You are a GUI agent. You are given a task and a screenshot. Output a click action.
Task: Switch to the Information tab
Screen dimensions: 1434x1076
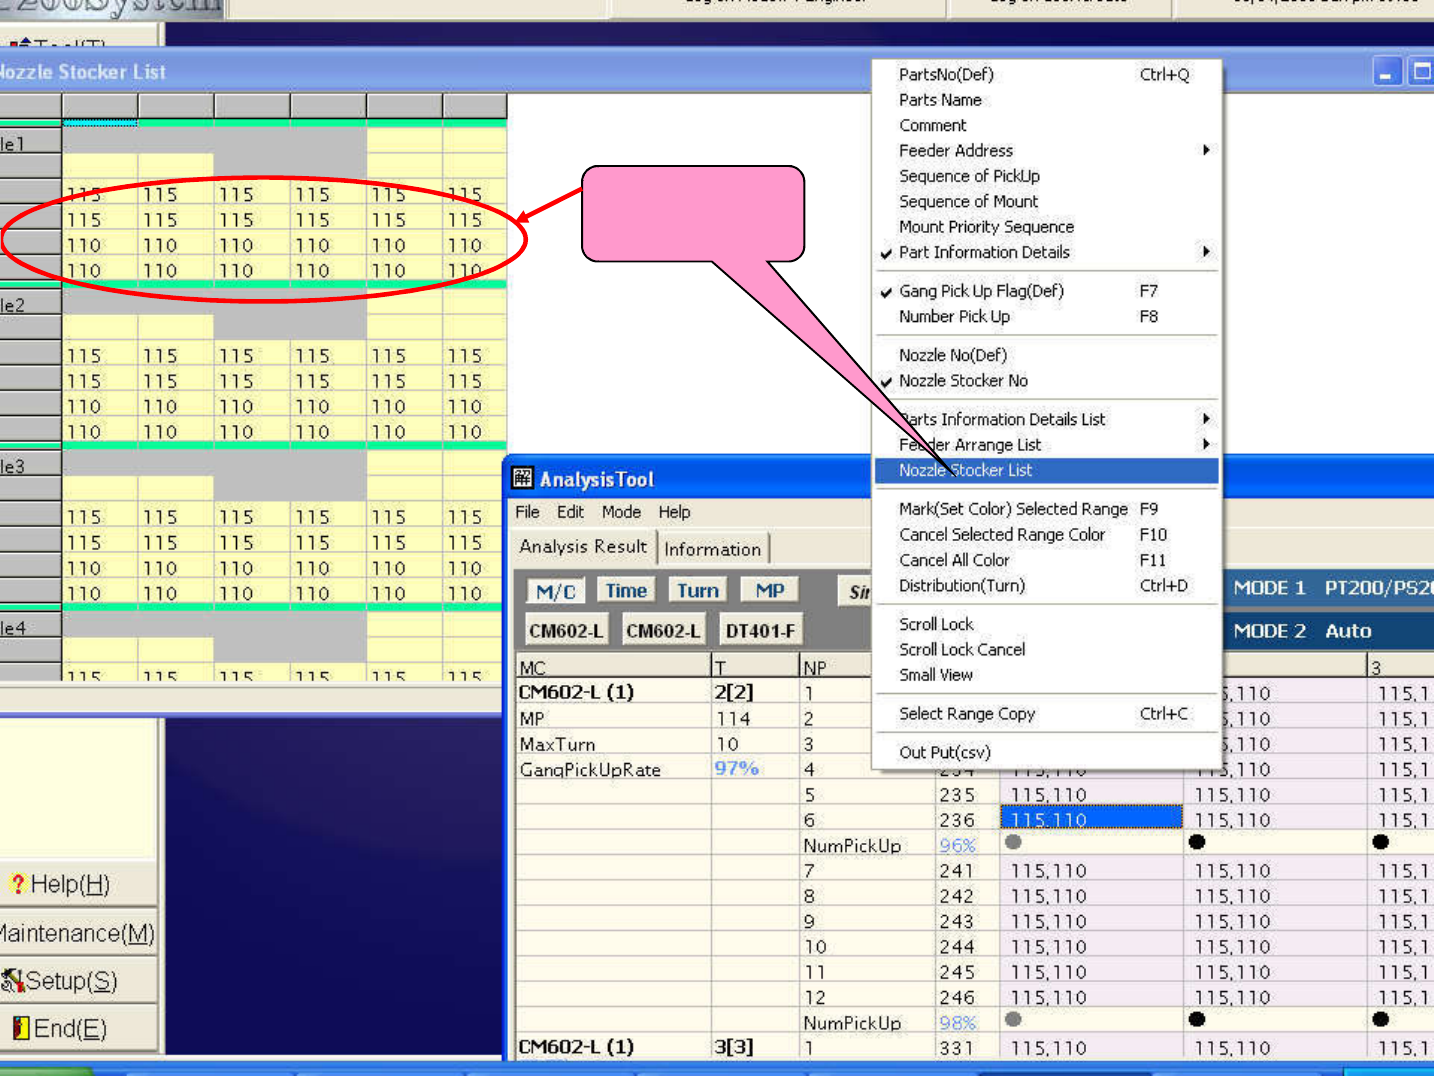click(712, 549)
